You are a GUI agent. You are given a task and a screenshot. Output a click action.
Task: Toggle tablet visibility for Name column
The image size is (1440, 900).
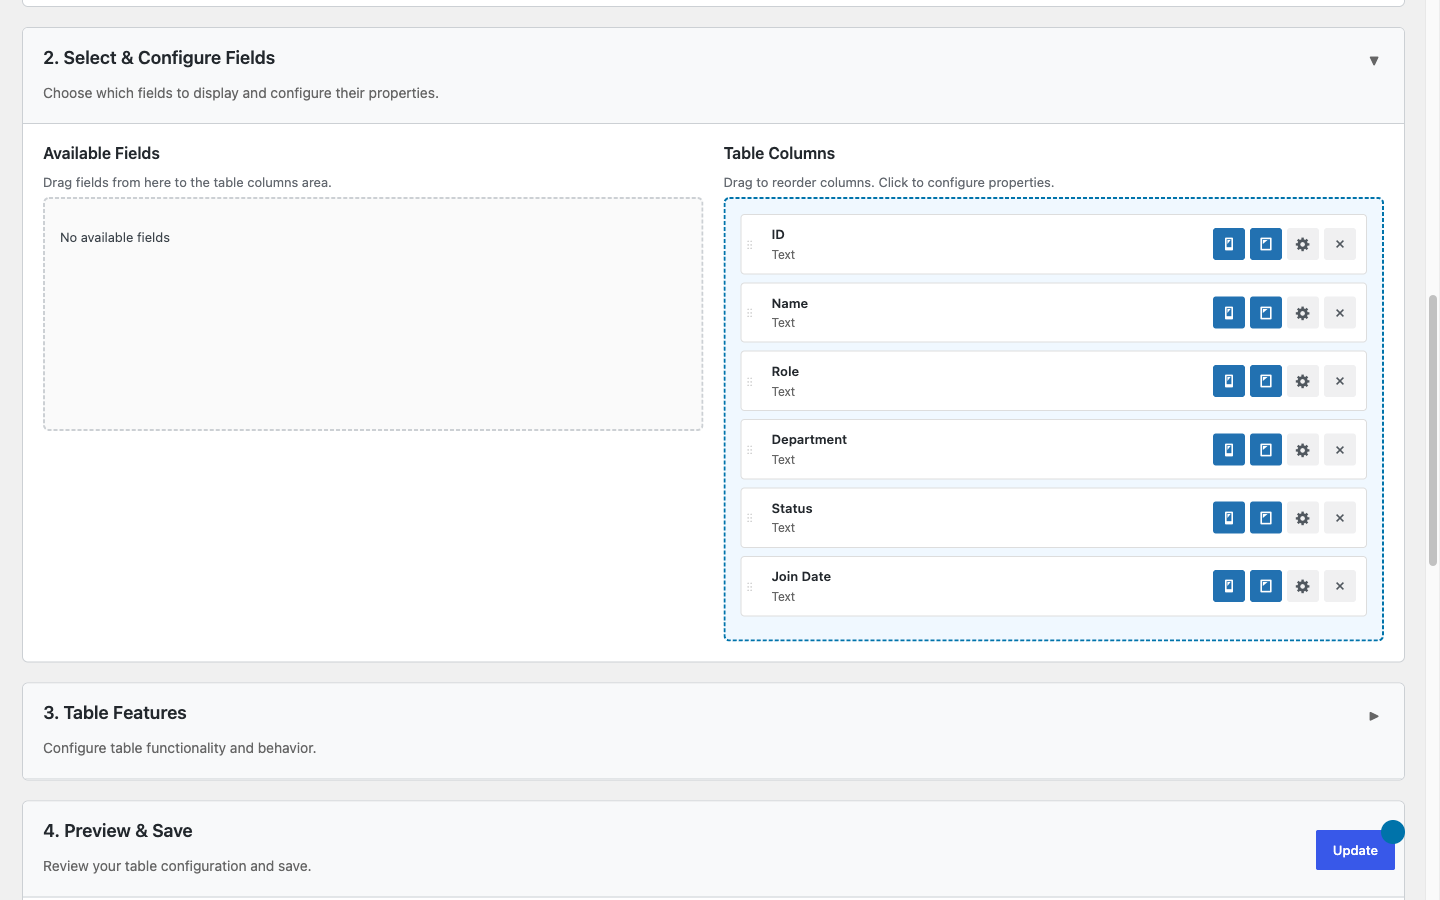point(1265,313)
